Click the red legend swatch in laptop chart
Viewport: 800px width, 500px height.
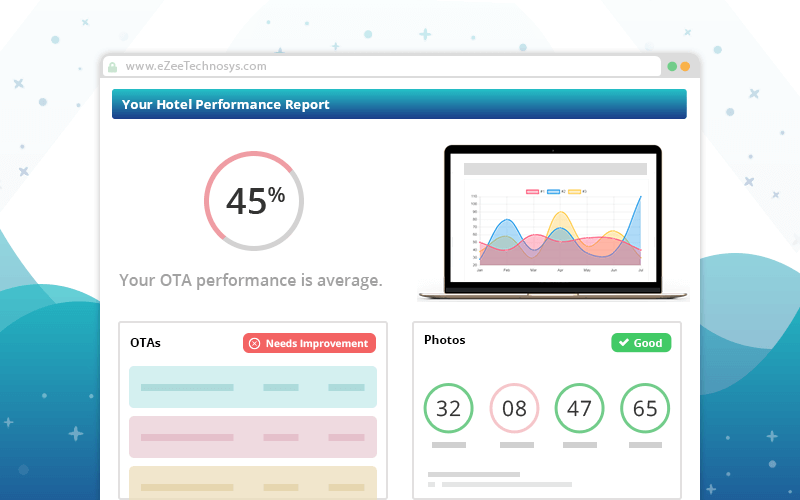[532, 192]
